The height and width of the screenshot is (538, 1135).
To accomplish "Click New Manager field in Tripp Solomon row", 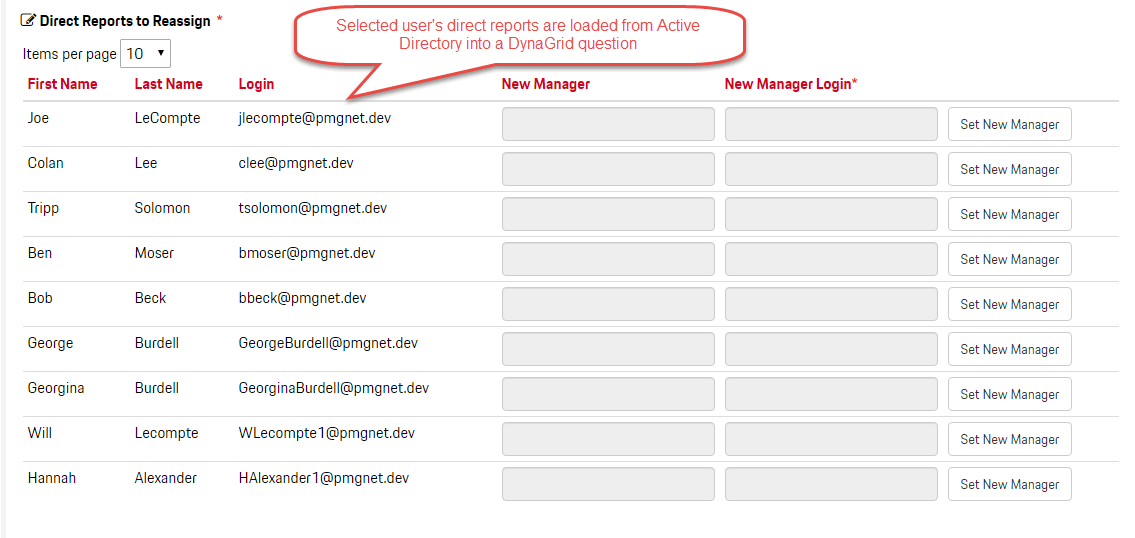I will tap(608, 214).
